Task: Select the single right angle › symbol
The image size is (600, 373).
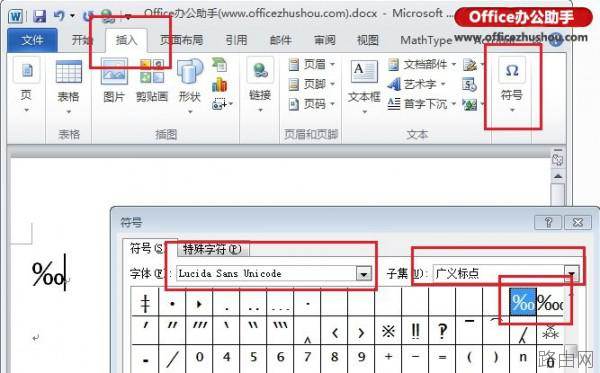Action: 361,332
